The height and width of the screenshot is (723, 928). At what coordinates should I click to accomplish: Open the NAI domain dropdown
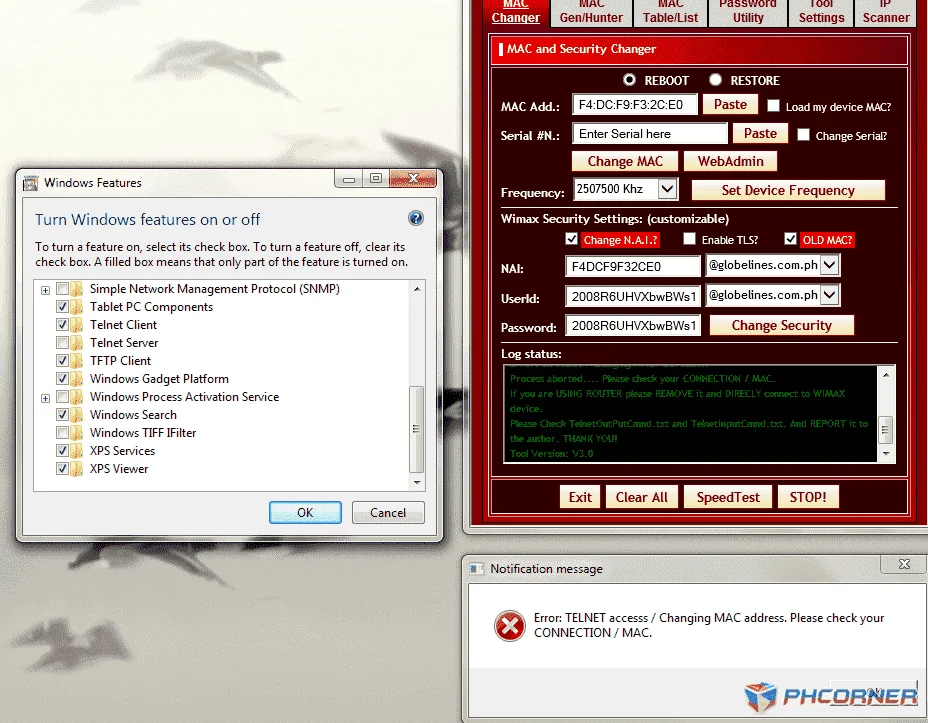[x=830, y=265]
